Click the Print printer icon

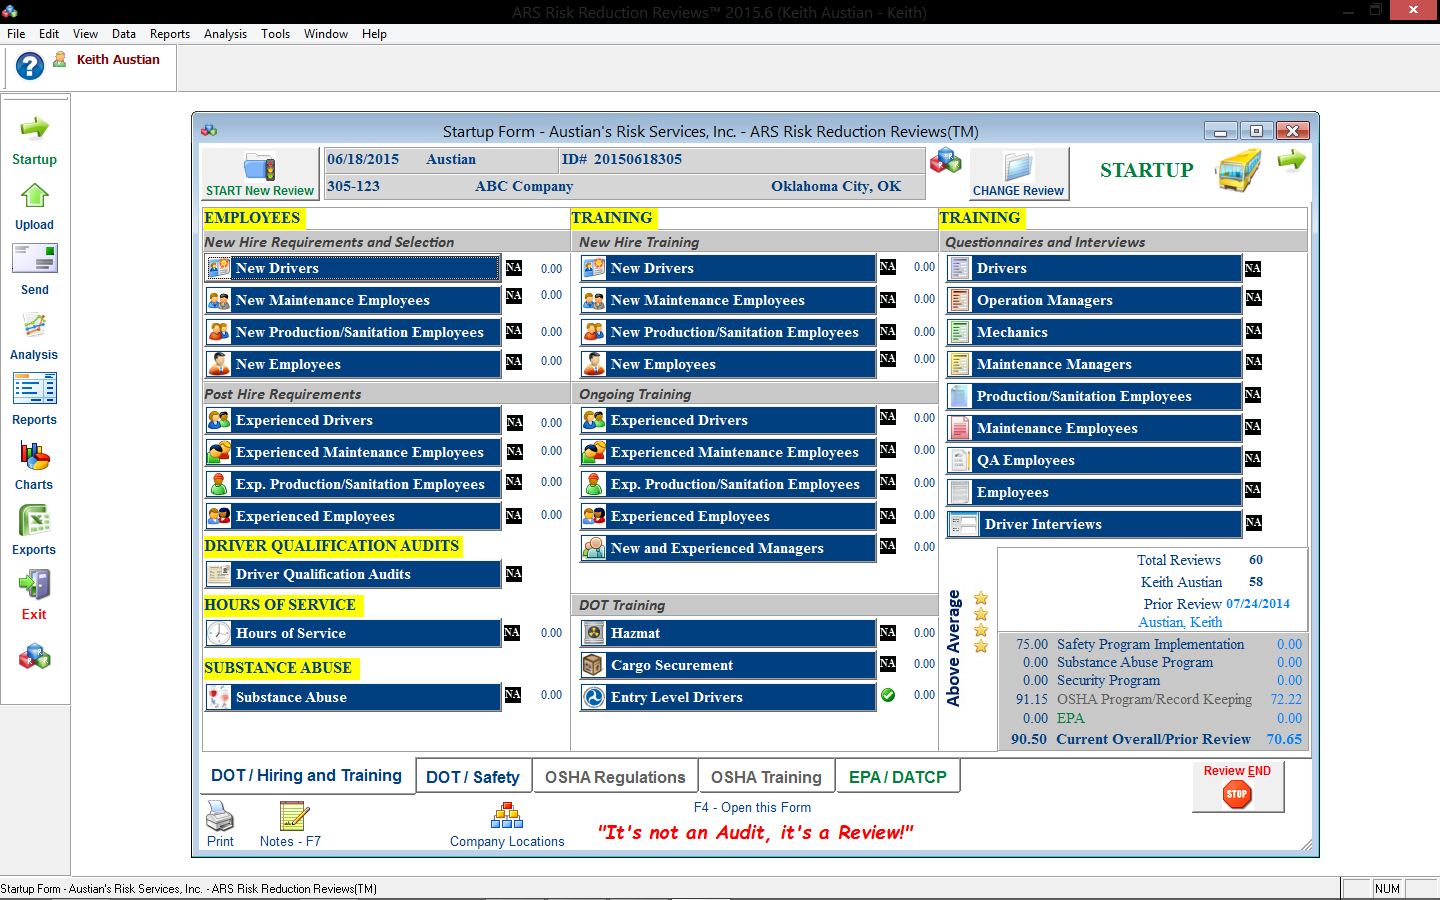220,816
